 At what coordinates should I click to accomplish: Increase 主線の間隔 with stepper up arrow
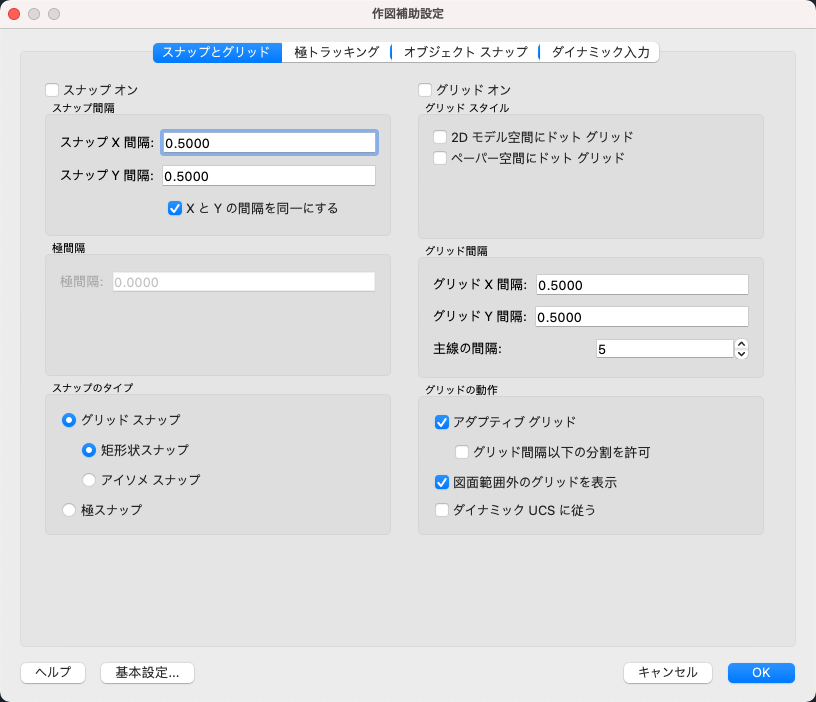pos(741,344)
